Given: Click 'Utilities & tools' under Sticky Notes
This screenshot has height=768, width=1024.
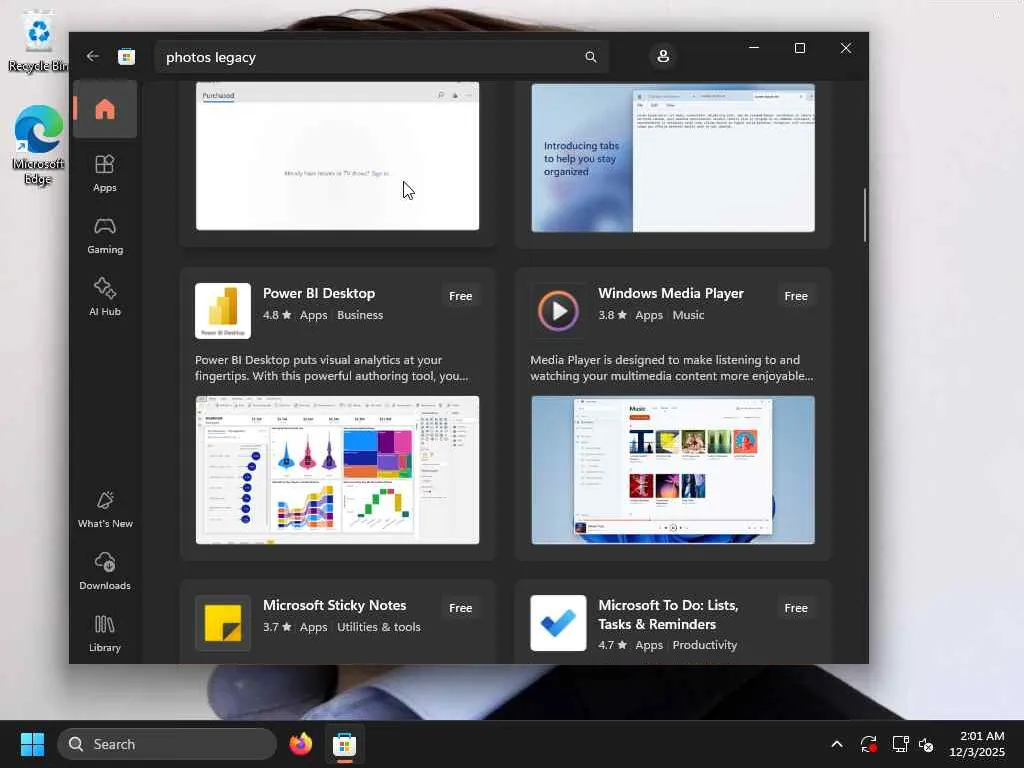Looking at the screenshot, I should pyautogui.click(x=379, y=627).
